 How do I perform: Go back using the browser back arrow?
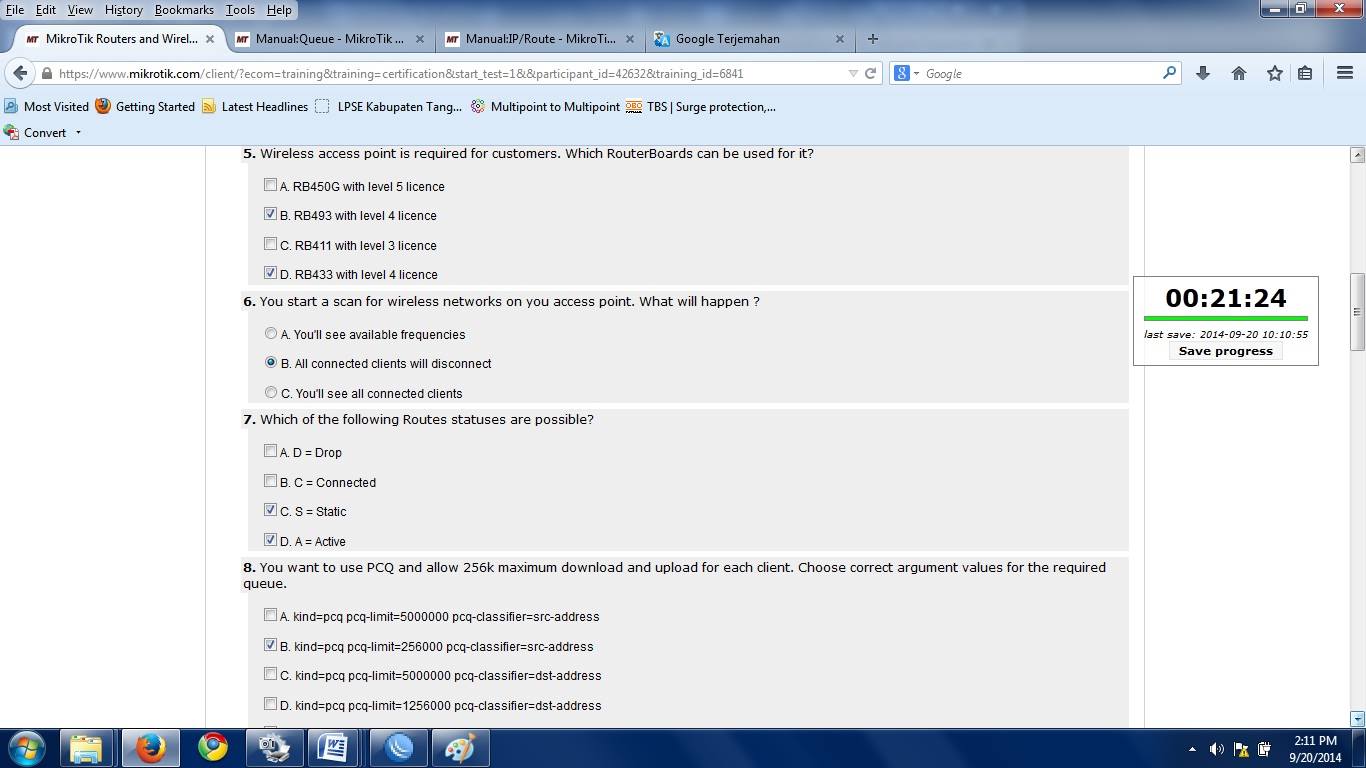click(20, 73)
